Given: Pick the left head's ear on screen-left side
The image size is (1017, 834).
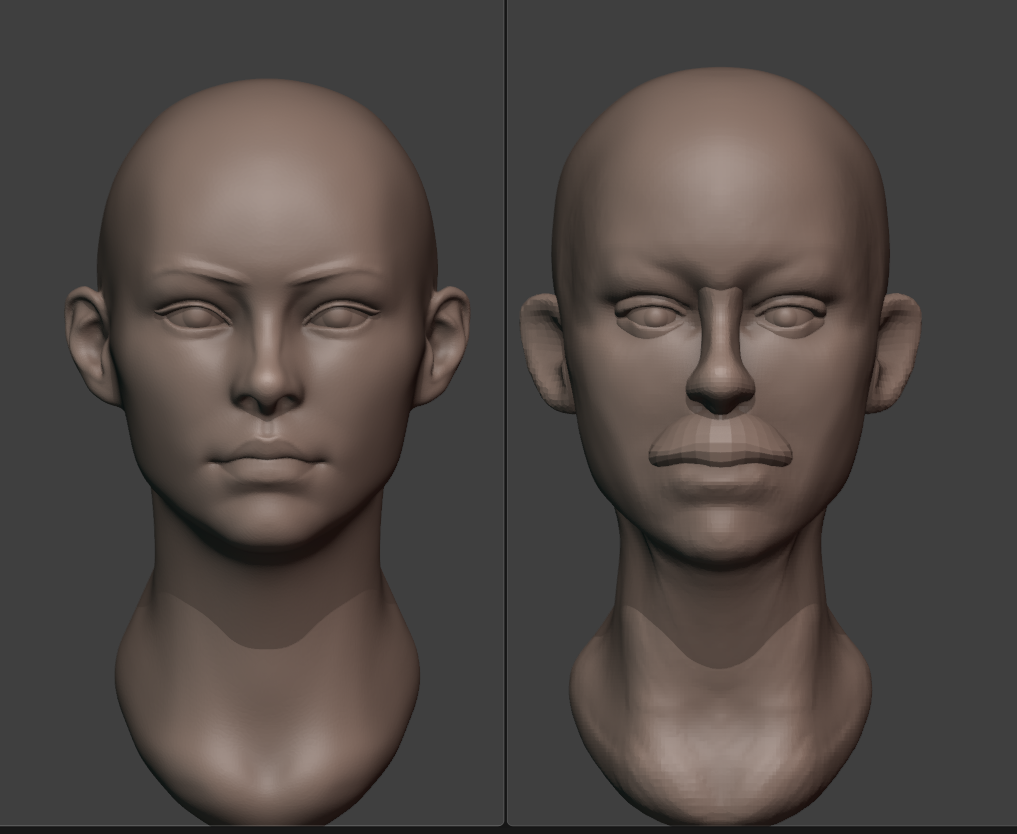Looking at the screenshot, I should click(x=91, y=345).
